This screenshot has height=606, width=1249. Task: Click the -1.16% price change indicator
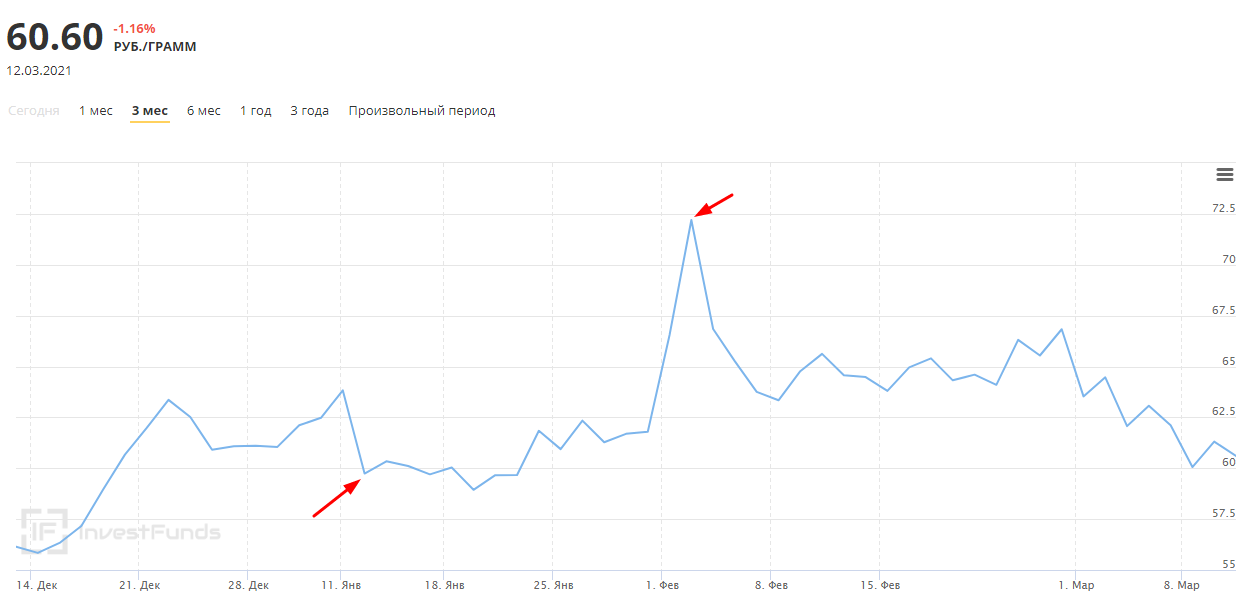[134, 29]
